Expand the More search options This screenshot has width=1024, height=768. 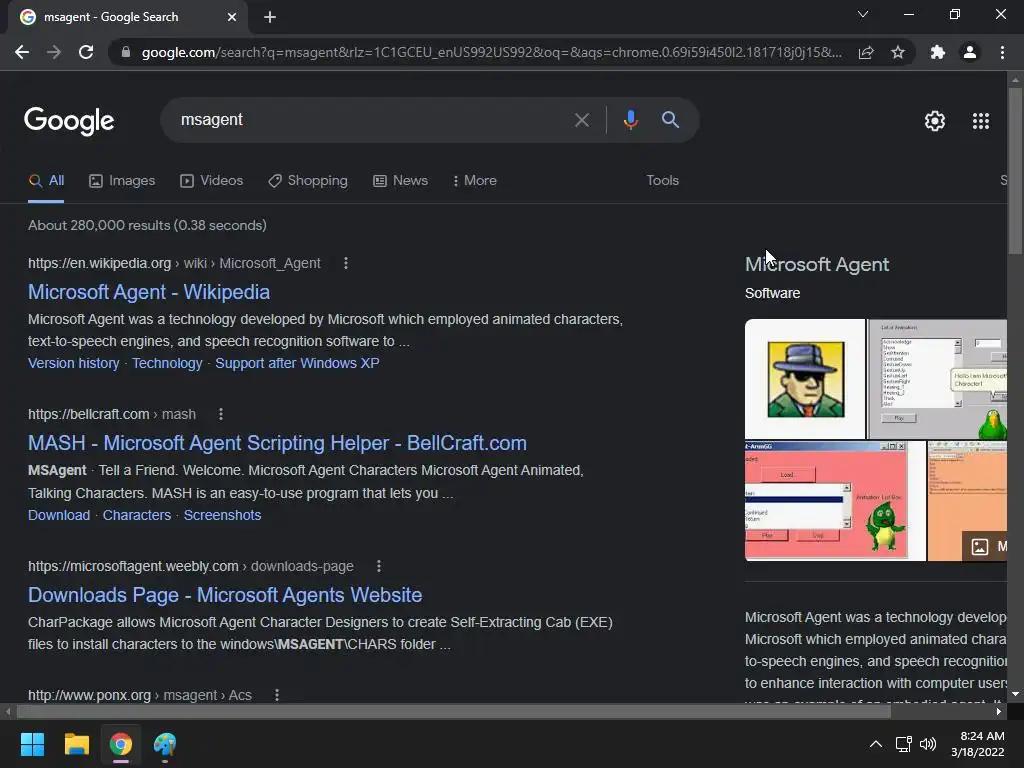tap(475, 181)
